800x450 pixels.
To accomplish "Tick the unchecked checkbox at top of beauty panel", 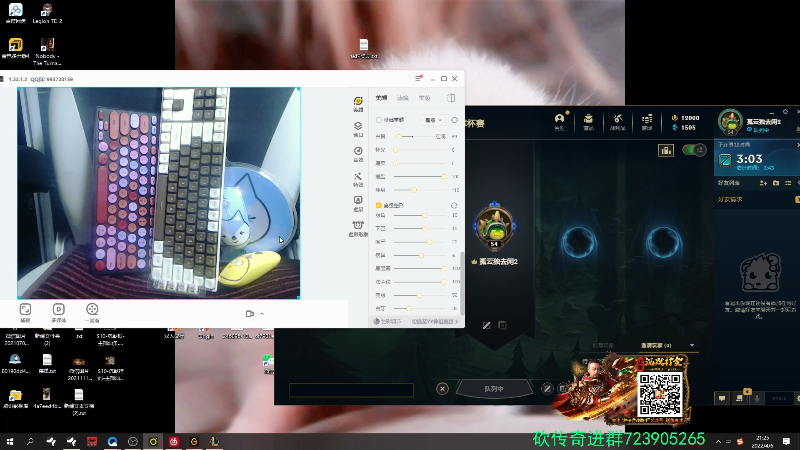I will 379,120.
